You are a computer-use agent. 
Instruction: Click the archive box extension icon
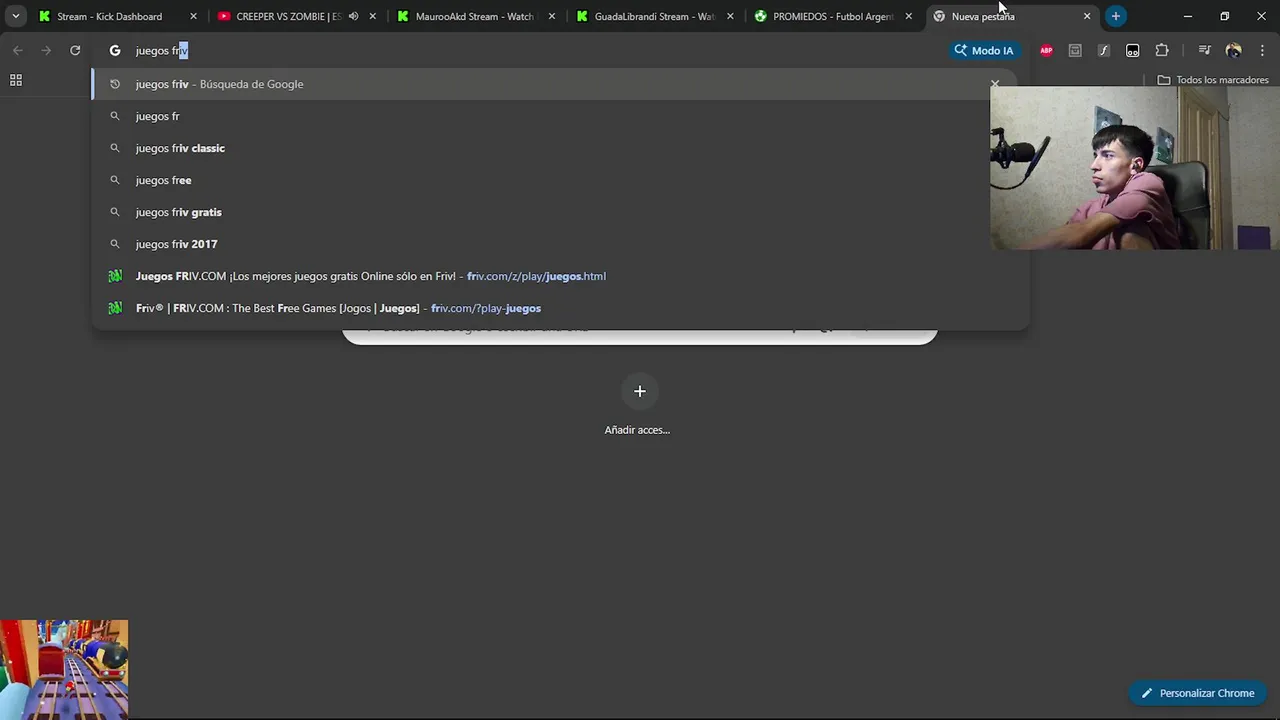[x=1075, y=50]
